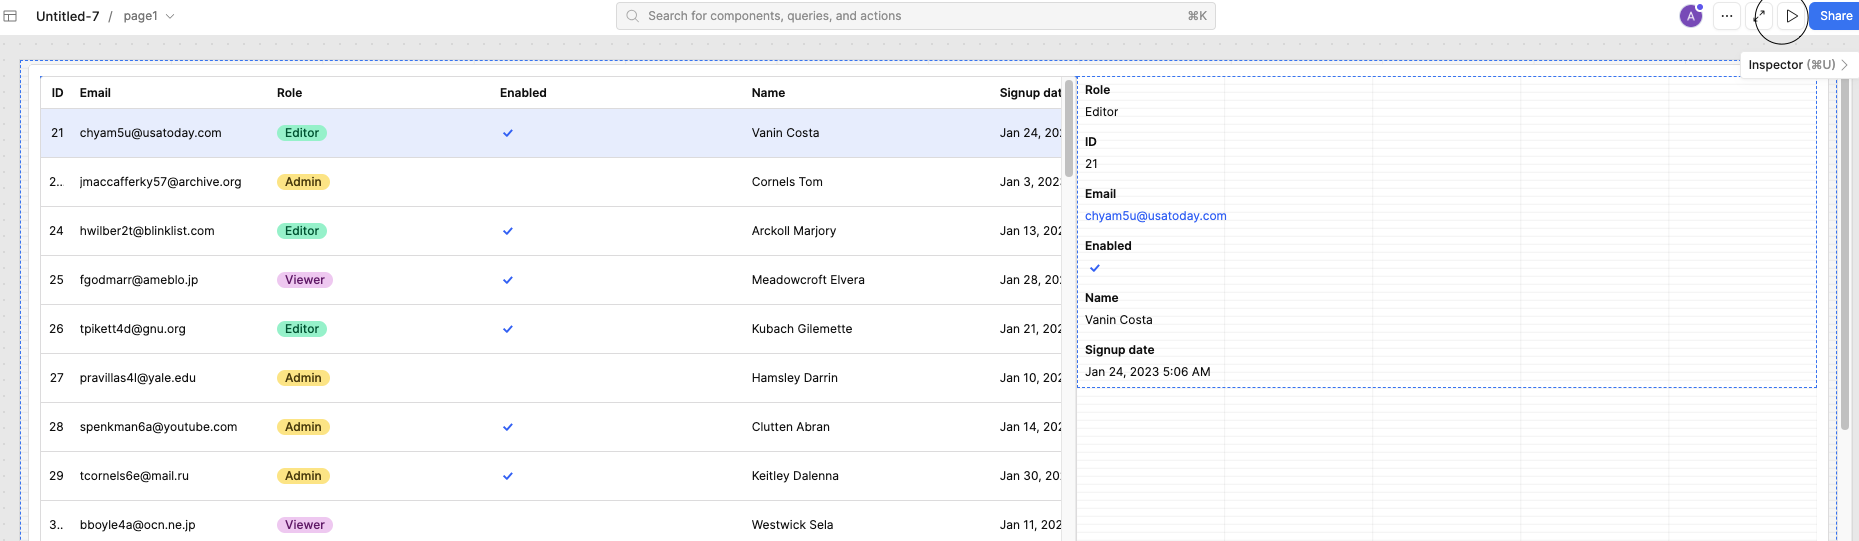Viewport: 1859px width, 541px height.
Task: Click the blue Share button
Action: [1835, 16]
